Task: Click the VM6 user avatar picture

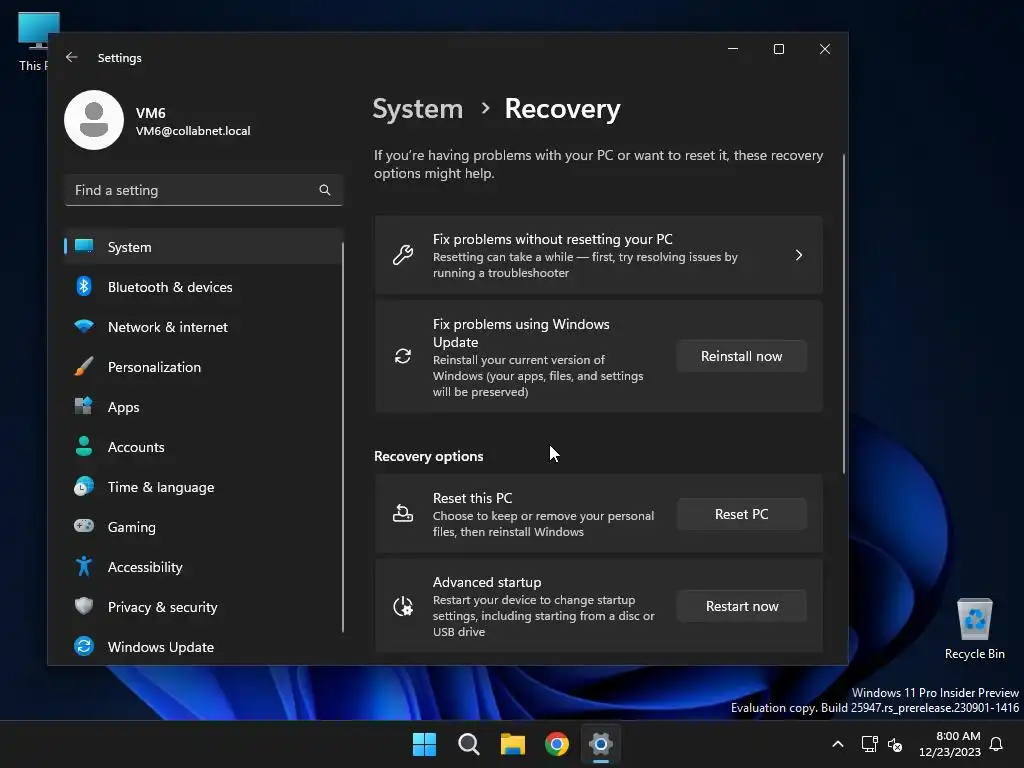Action: pos(94,120)
